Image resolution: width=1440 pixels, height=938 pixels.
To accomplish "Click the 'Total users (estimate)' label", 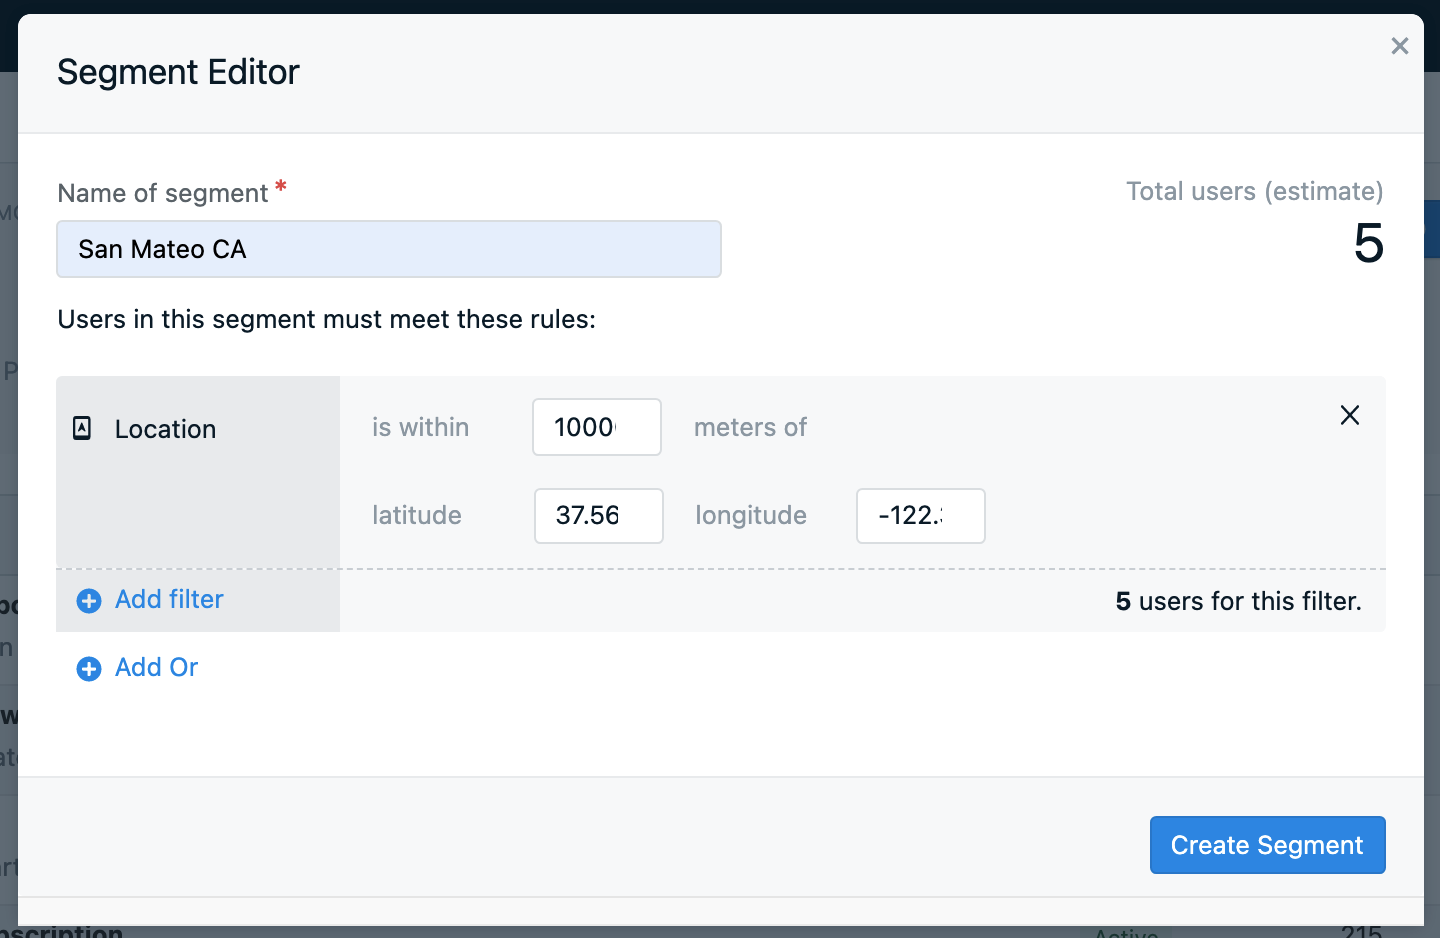I will coord(1255,191).
